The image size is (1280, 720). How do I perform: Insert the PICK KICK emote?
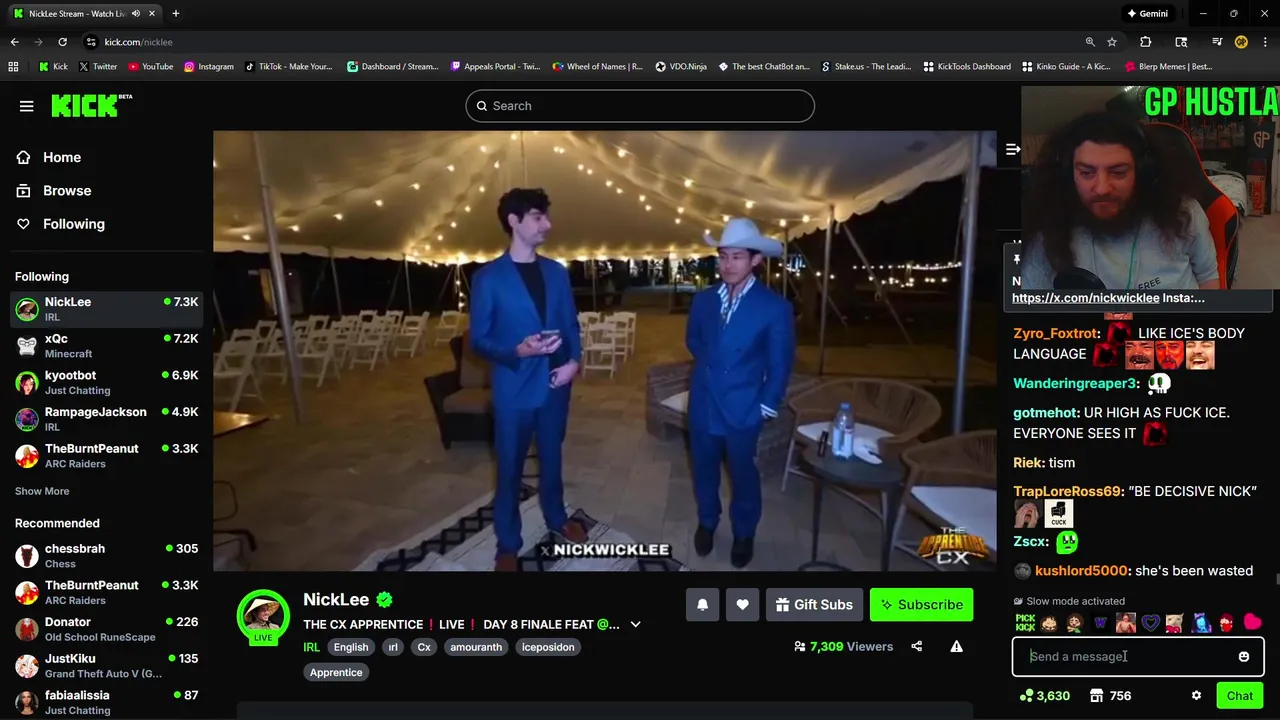click(1025, 623)
